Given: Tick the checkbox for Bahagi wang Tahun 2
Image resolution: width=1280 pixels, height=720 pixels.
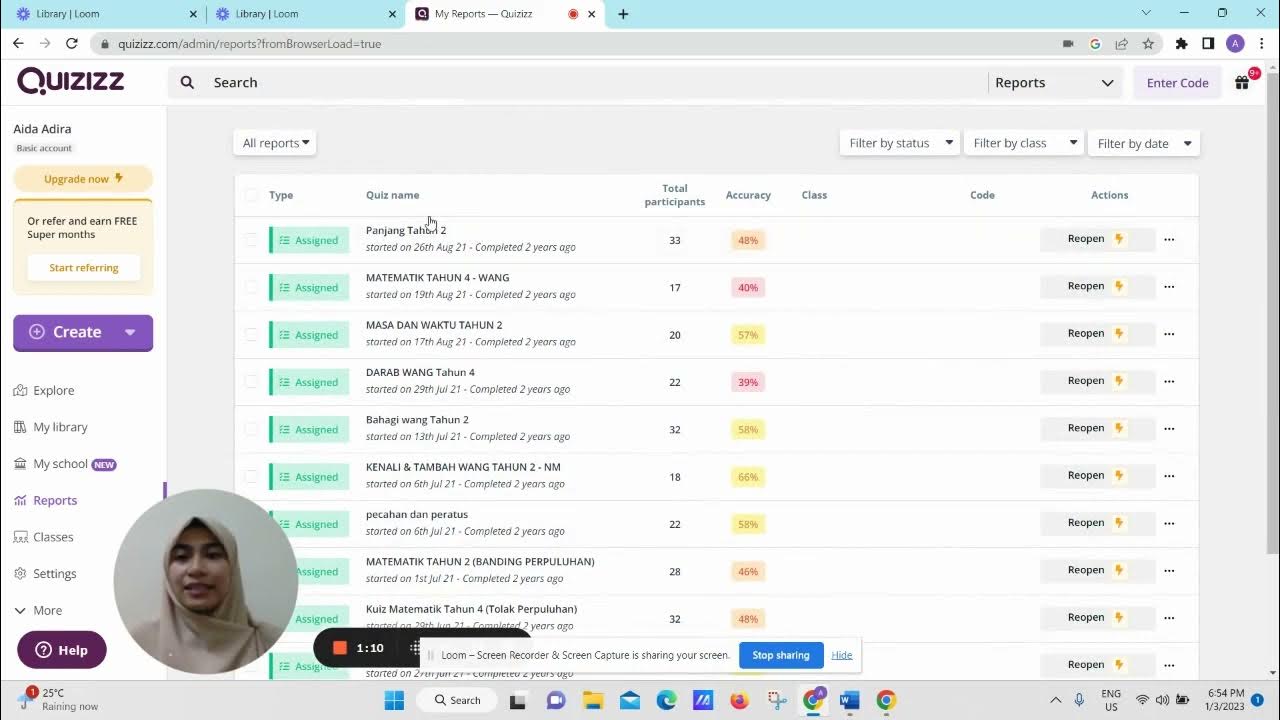Looking at the screenshot, I should pyautogui.click(x=251, y=429).
